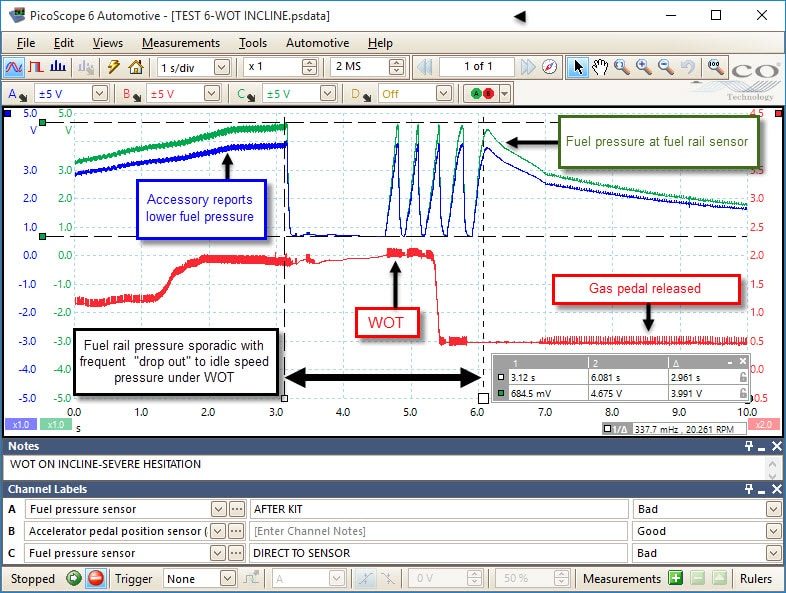Pin the Notes panel
Image resolution: width=786 pixels, height=593 pixels.
coord(748,446)
